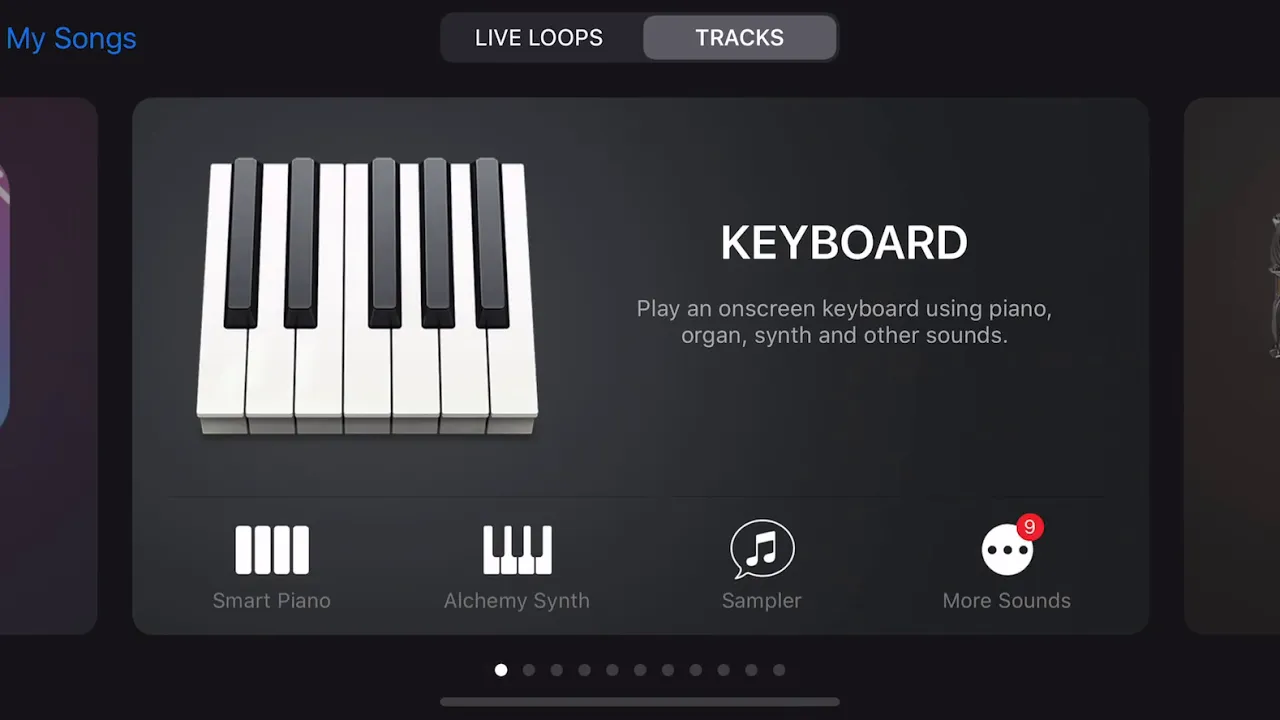Select the first page indicator dot
Image resolution: width=1280 pixels, height=720 pixels.
coord(501,670)
